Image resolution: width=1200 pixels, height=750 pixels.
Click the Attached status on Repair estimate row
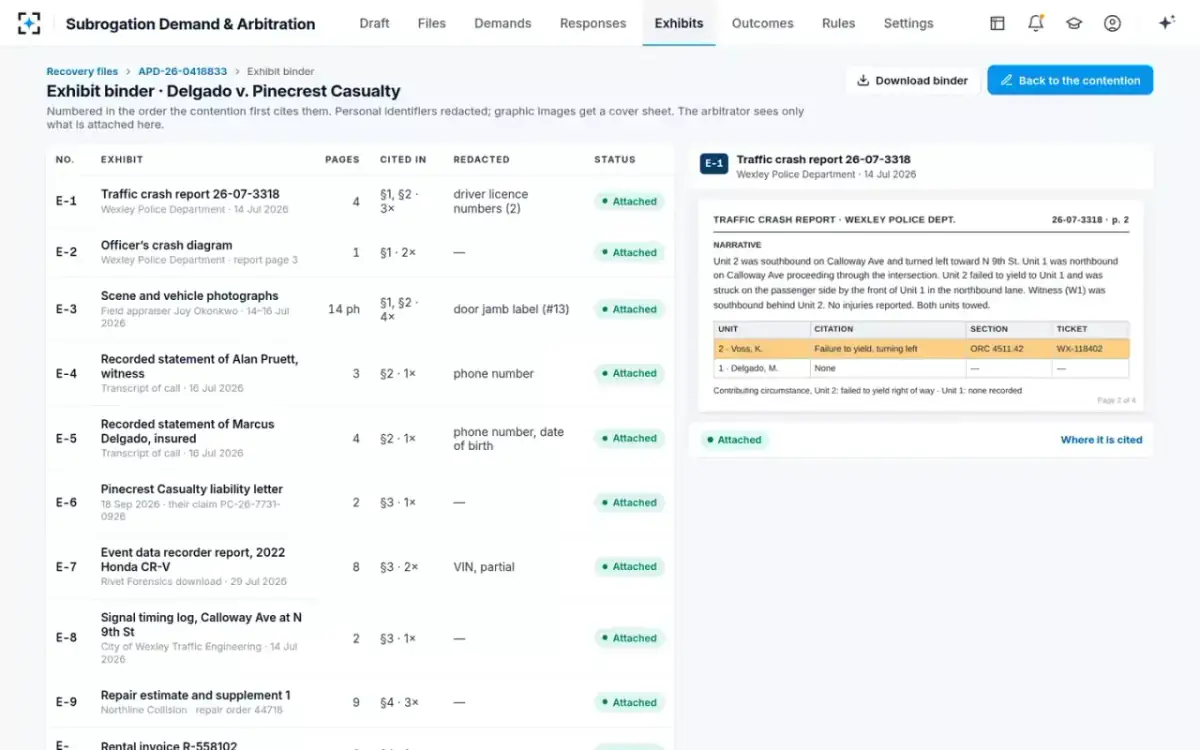pyautogui.click(x=629, y=702)
